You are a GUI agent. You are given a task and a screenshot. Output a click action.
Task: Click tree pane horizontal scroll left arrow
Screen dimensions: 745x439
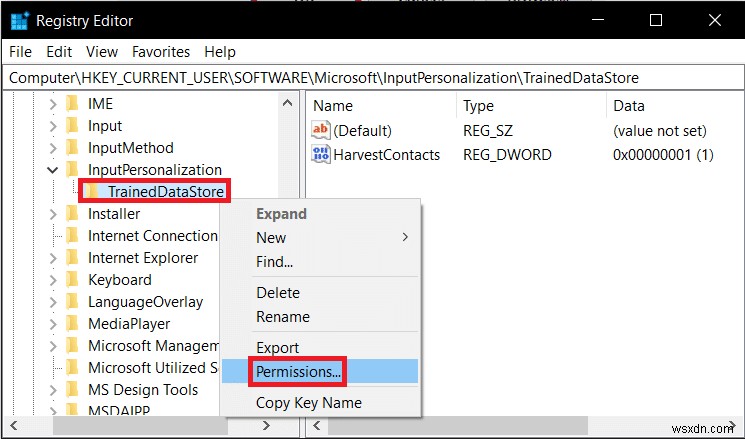coord(13,425)
